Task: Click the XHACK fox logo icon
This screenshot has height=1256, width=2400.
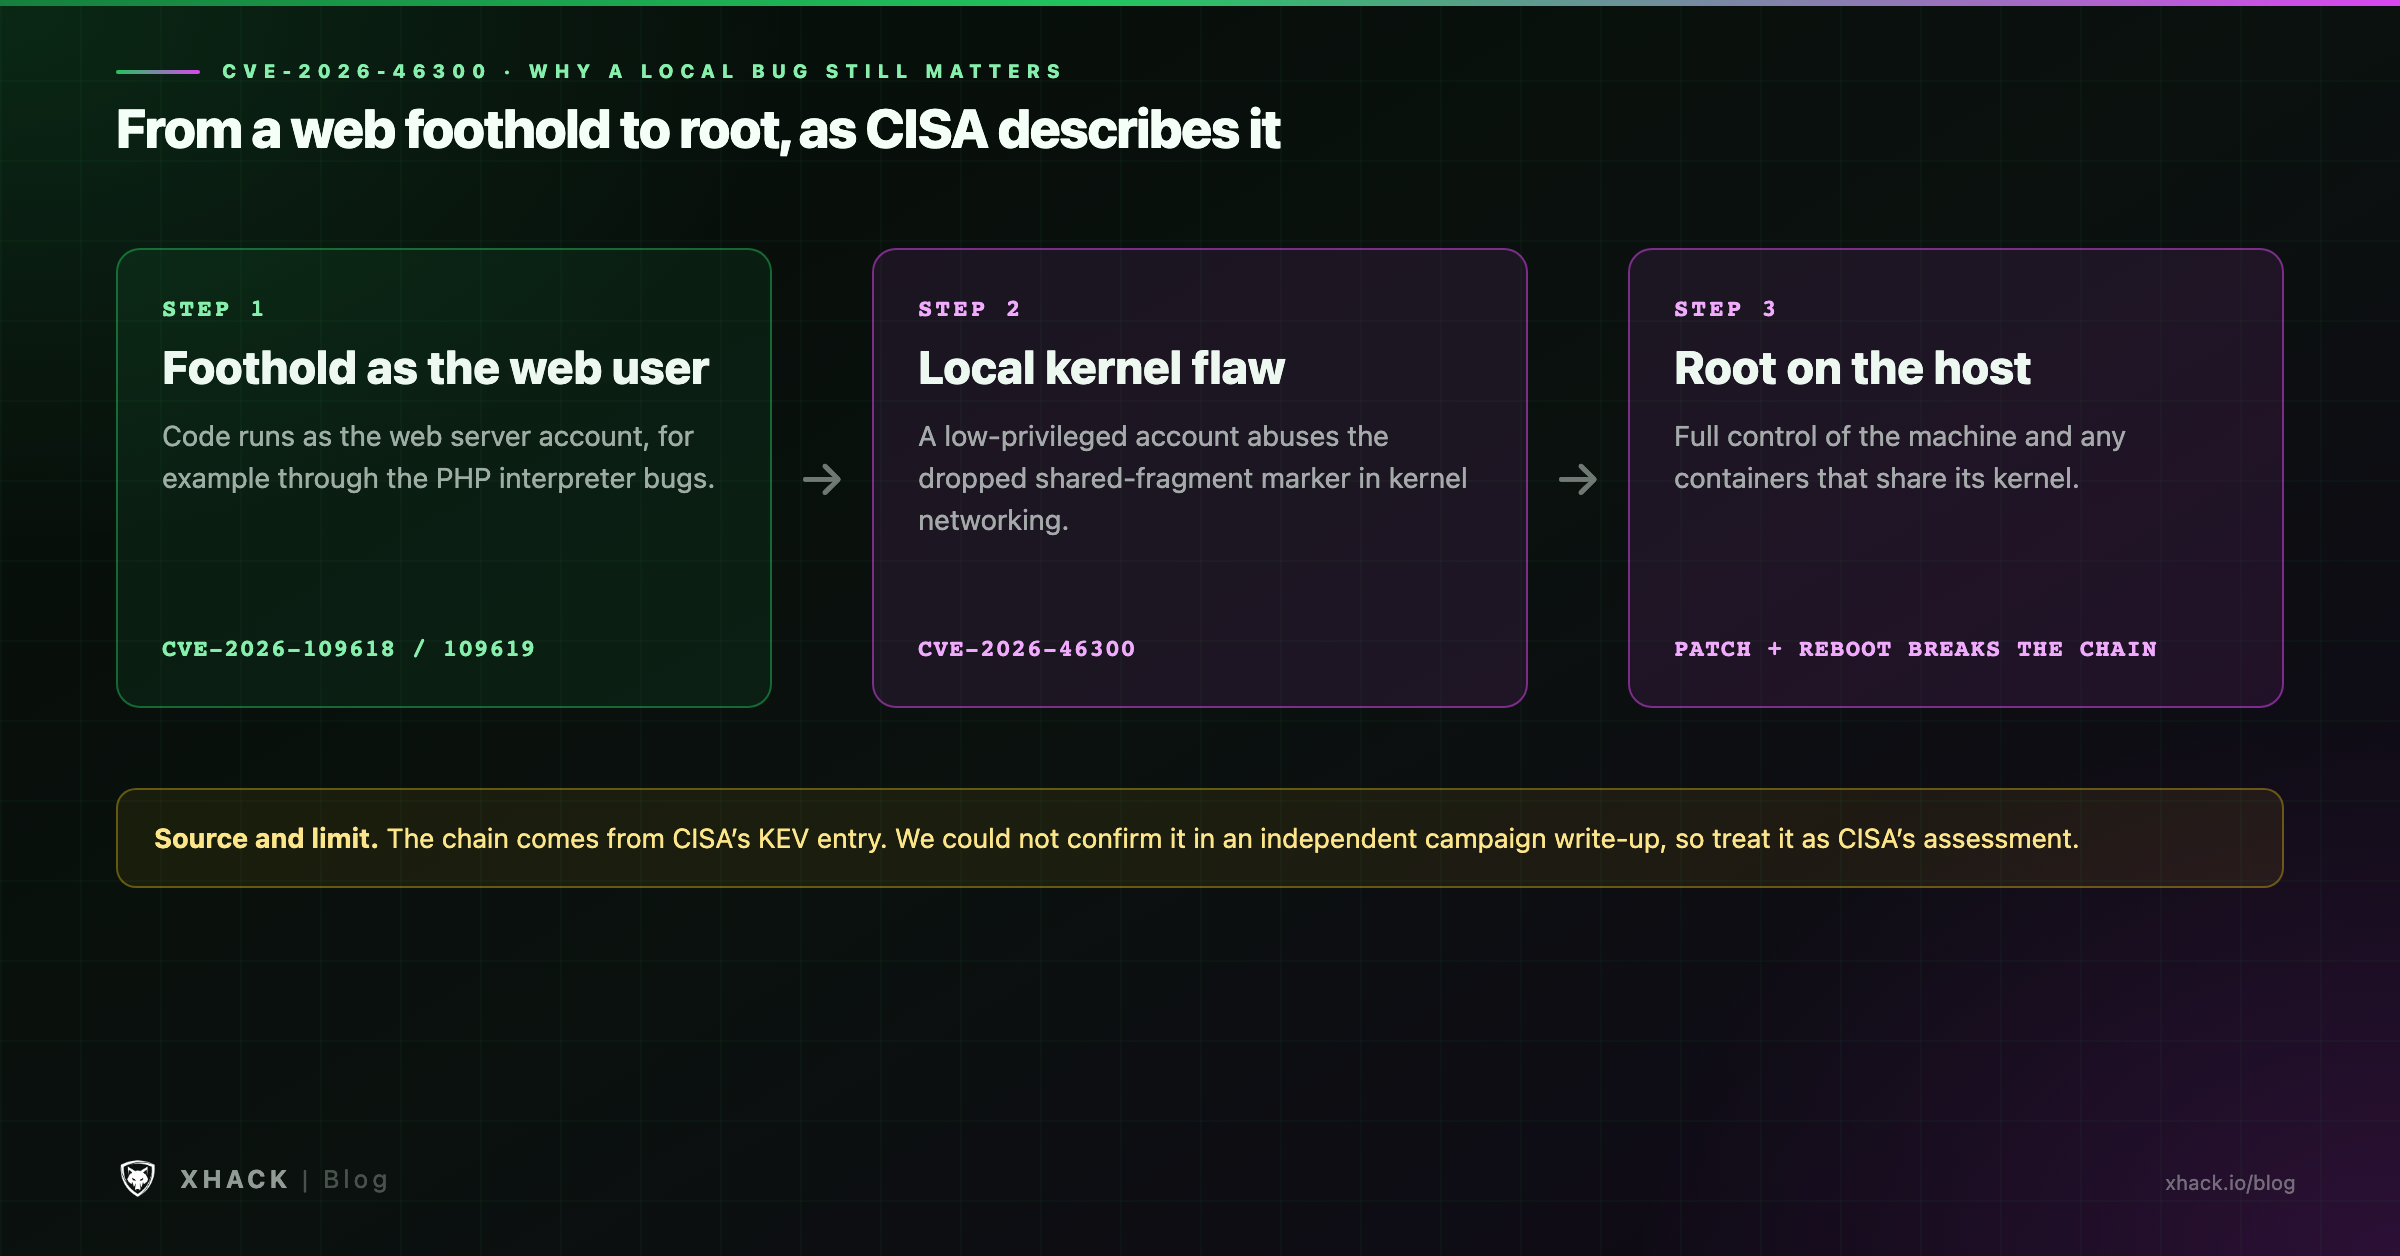Action: [x=138, y=1178]
